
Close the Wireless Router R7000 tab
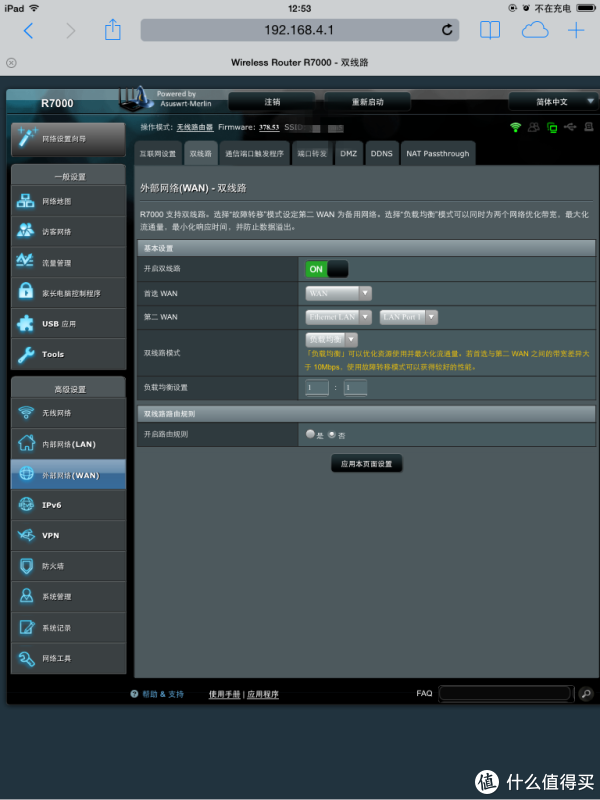(11, 63)
